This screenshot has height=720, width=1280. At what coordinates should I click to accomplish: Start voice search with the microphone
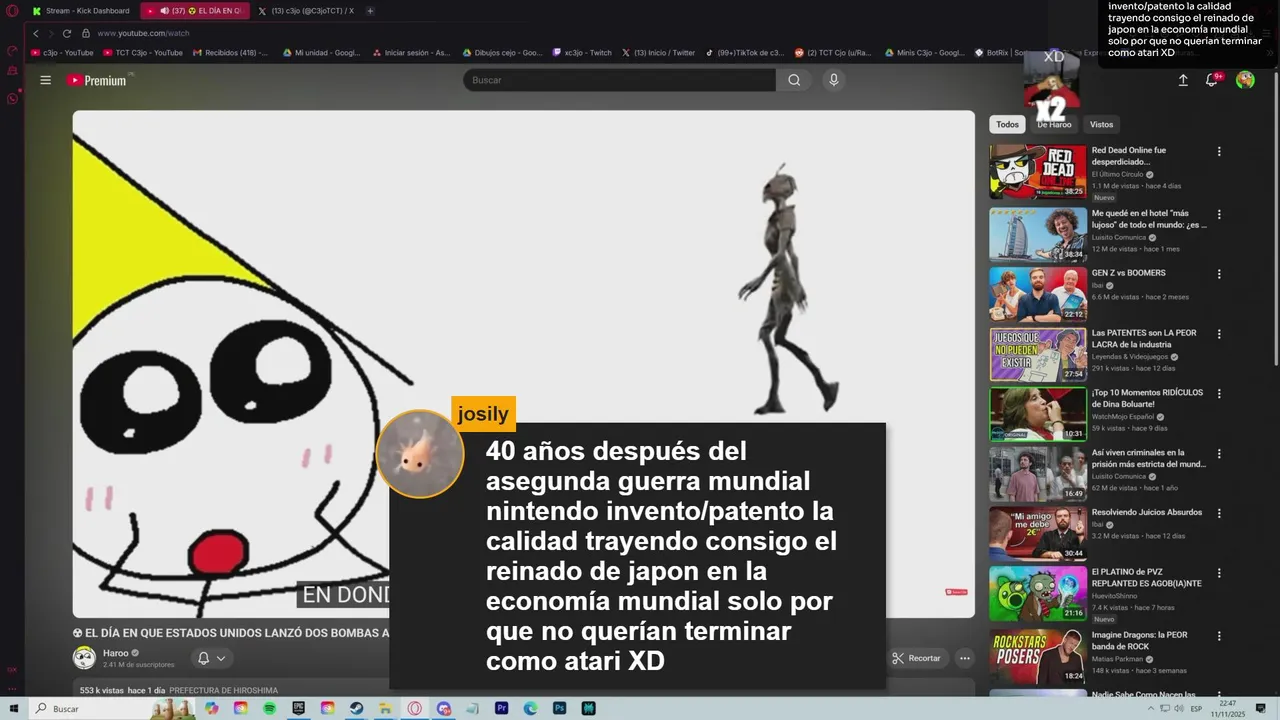click(833, 80)
